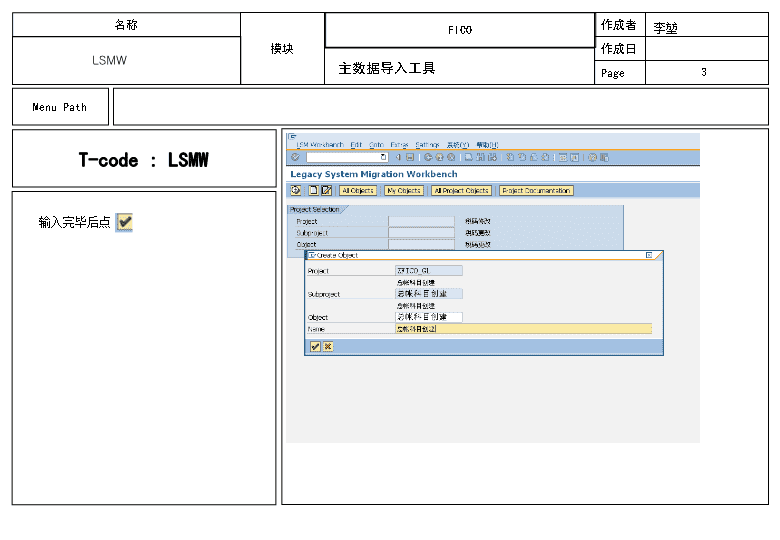Screen dimensions: 780x540
Task: Cancel Create Object dialog with X icon
Action: click(x=328, y=347)
